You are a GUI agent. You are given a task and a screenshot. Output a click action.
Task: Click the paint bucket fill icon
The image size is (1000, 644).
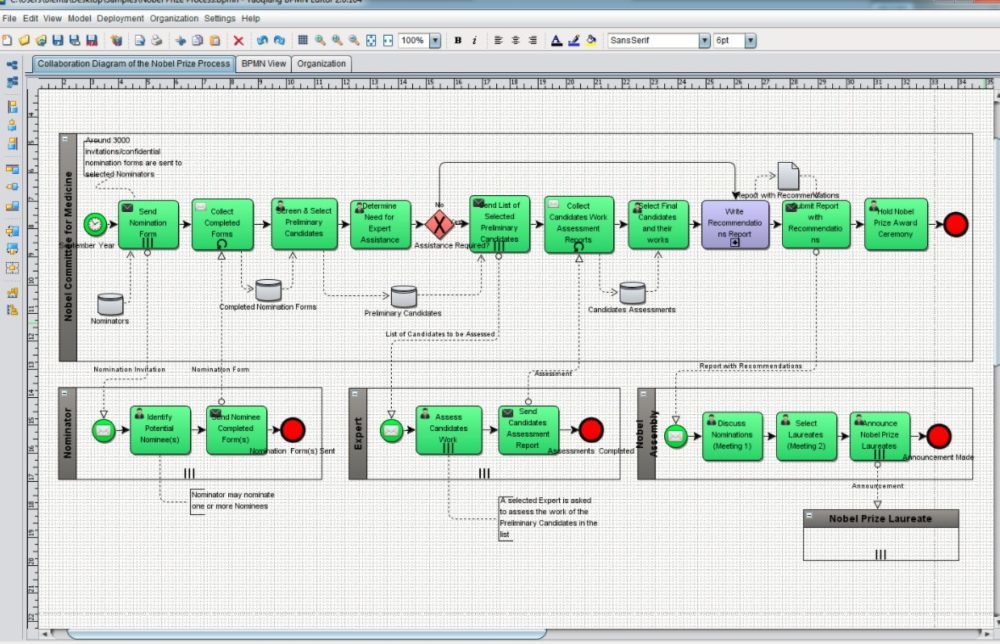point(590,41)
